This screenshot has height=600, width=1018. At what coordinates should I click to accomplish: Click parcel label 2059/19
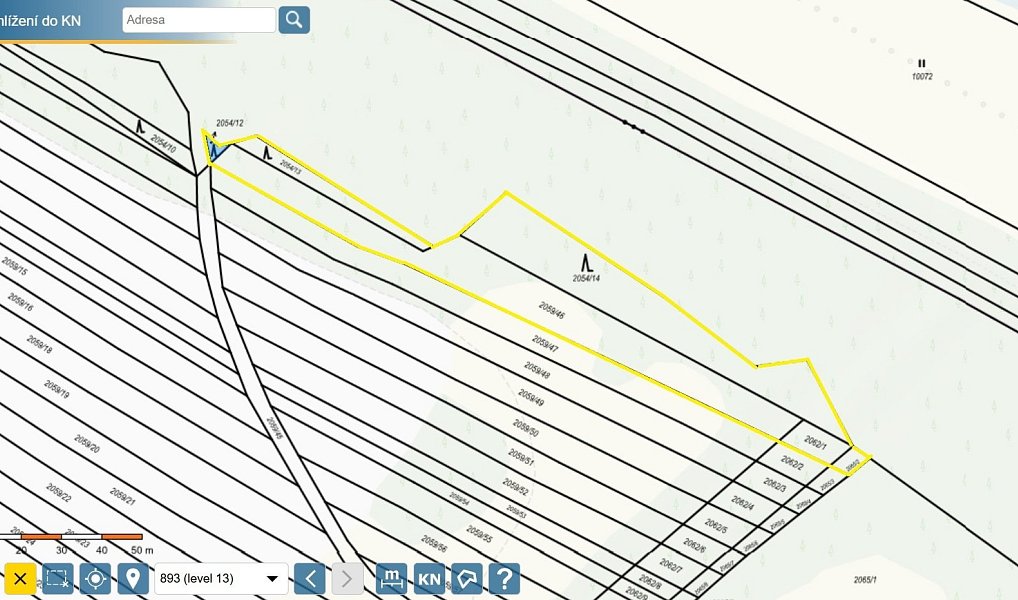coord(56,389)
